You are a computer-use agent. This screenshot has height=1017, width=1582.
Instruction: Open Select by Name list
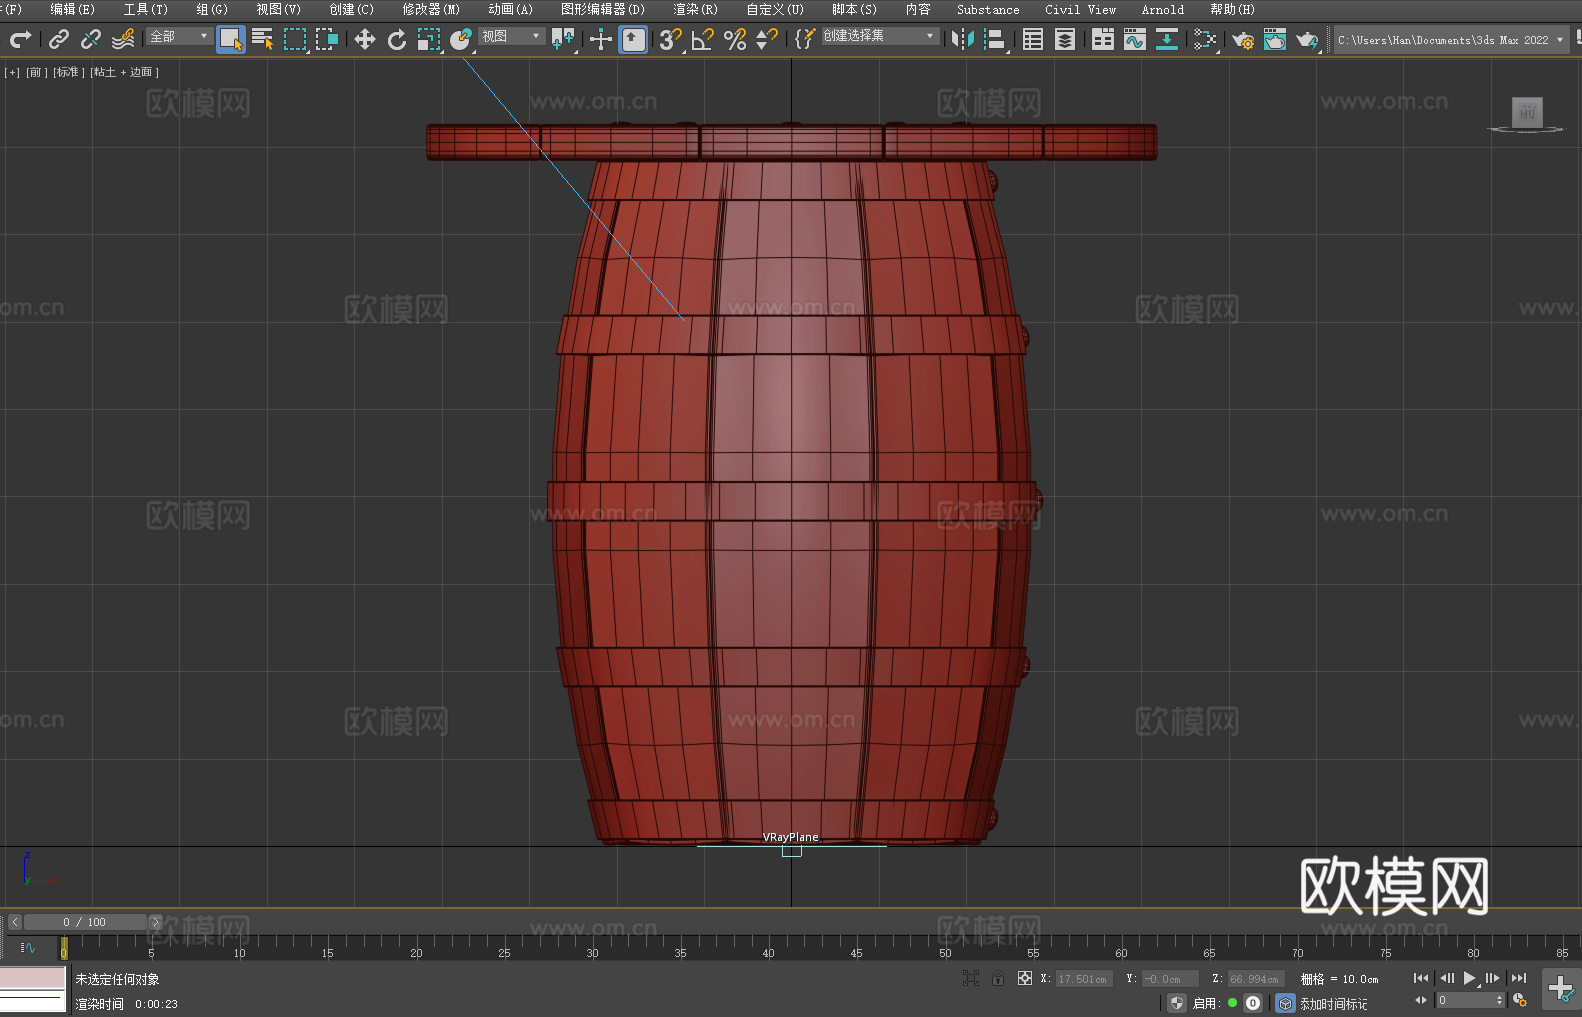click(262, 40)
